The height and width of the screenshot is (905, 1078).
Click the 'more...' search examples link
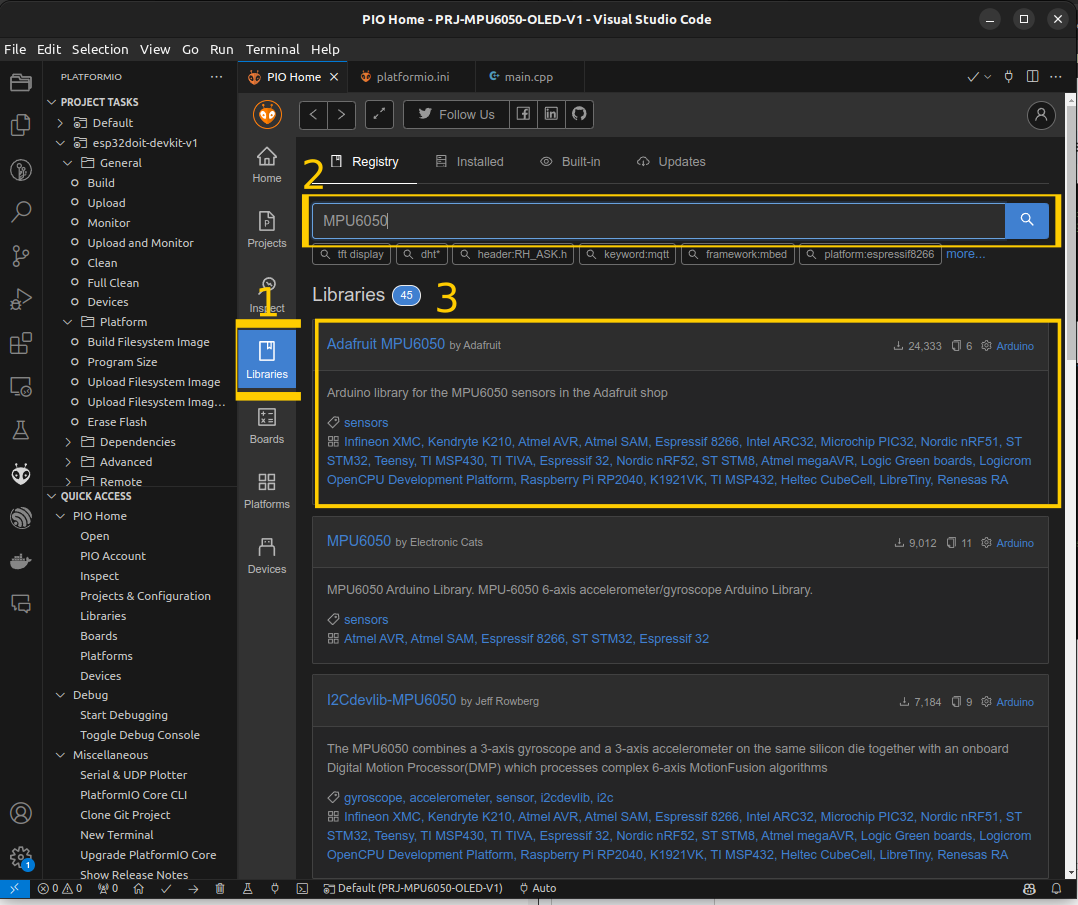pos(965,254)
